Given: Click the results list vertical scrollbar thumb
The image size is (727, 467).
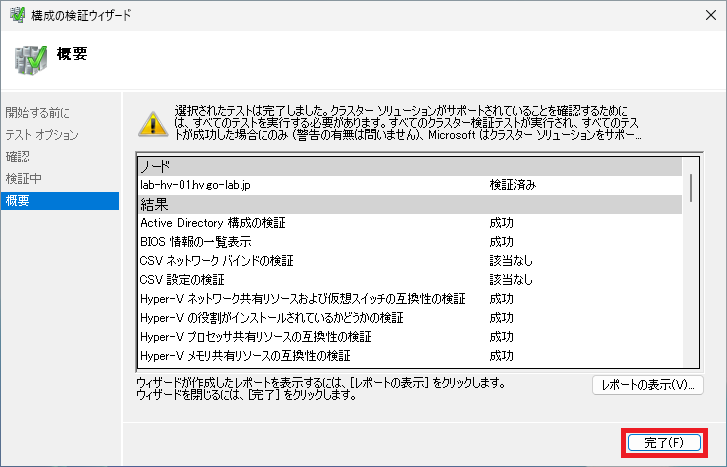Looking at the screenshot, I should pos(691,188).
